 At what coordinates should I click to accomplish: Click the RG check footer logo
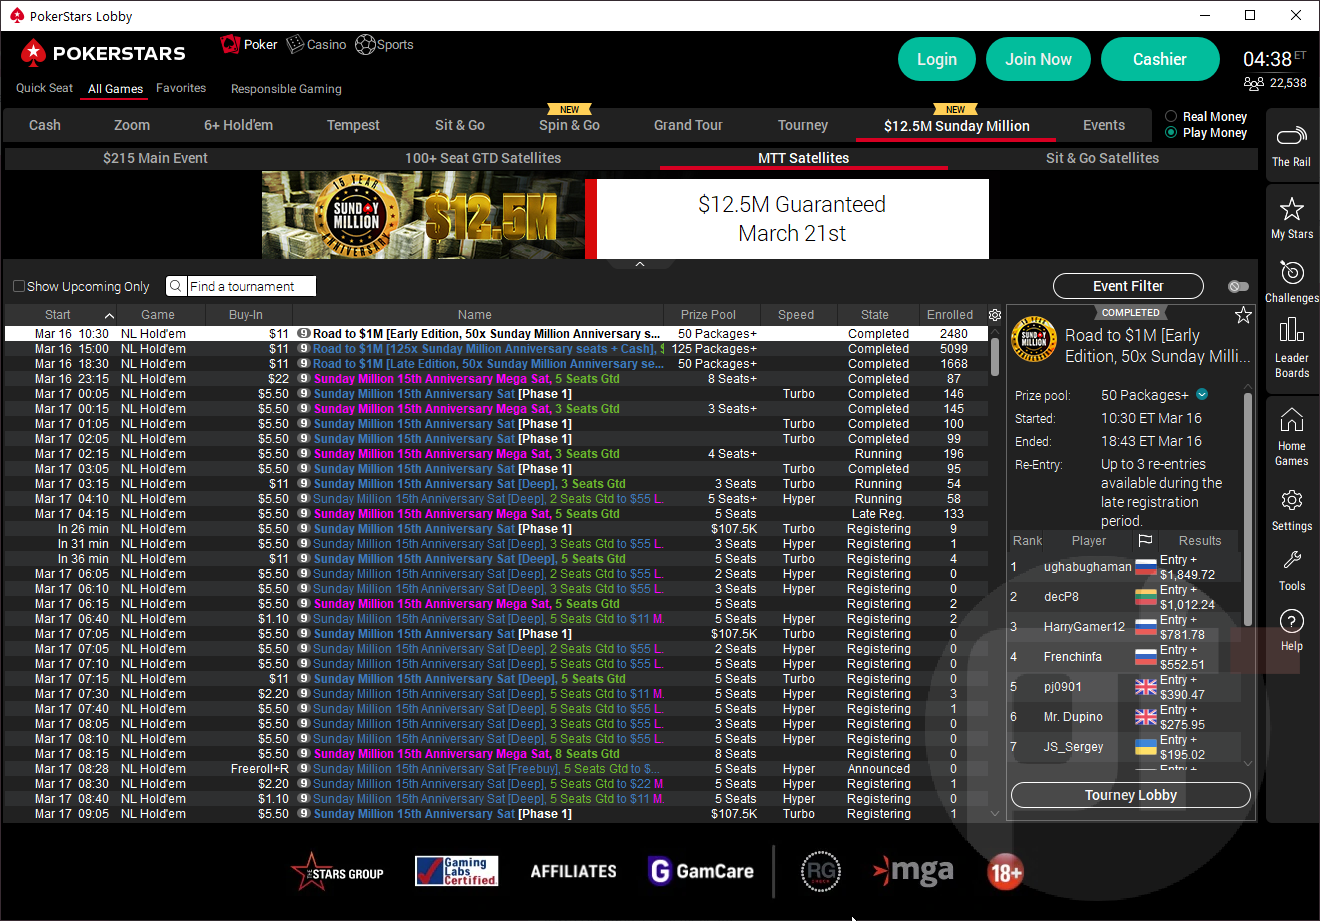click(821, 872)
